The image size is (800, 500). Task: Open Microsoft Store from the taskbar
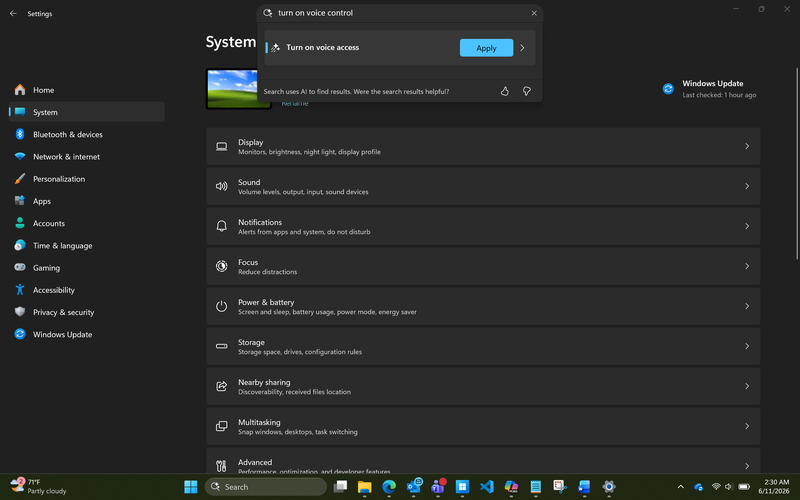click(462, 487)
